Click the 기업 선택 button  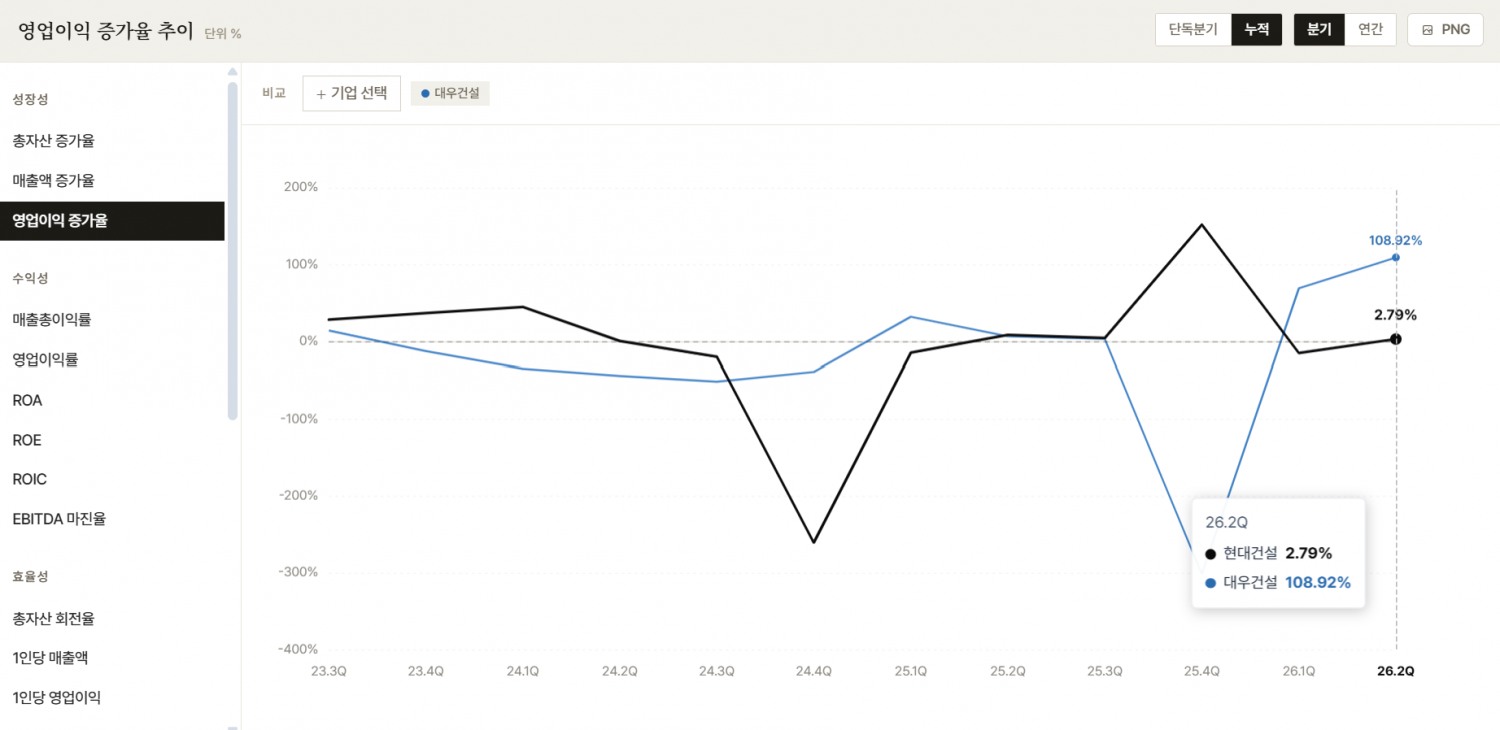(x=351, y=94)
